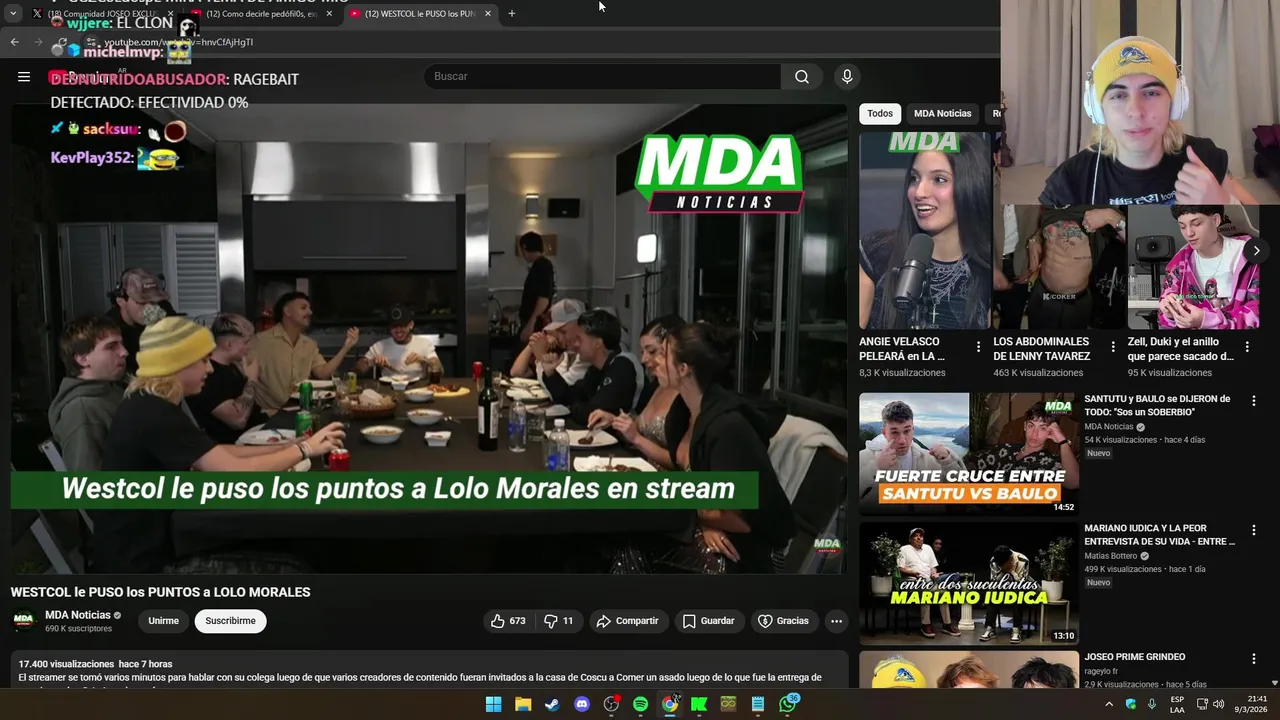This screenshot has width=1280, height=720.
Task: Open Kick app from the taskbar
Action: point(699,704)
